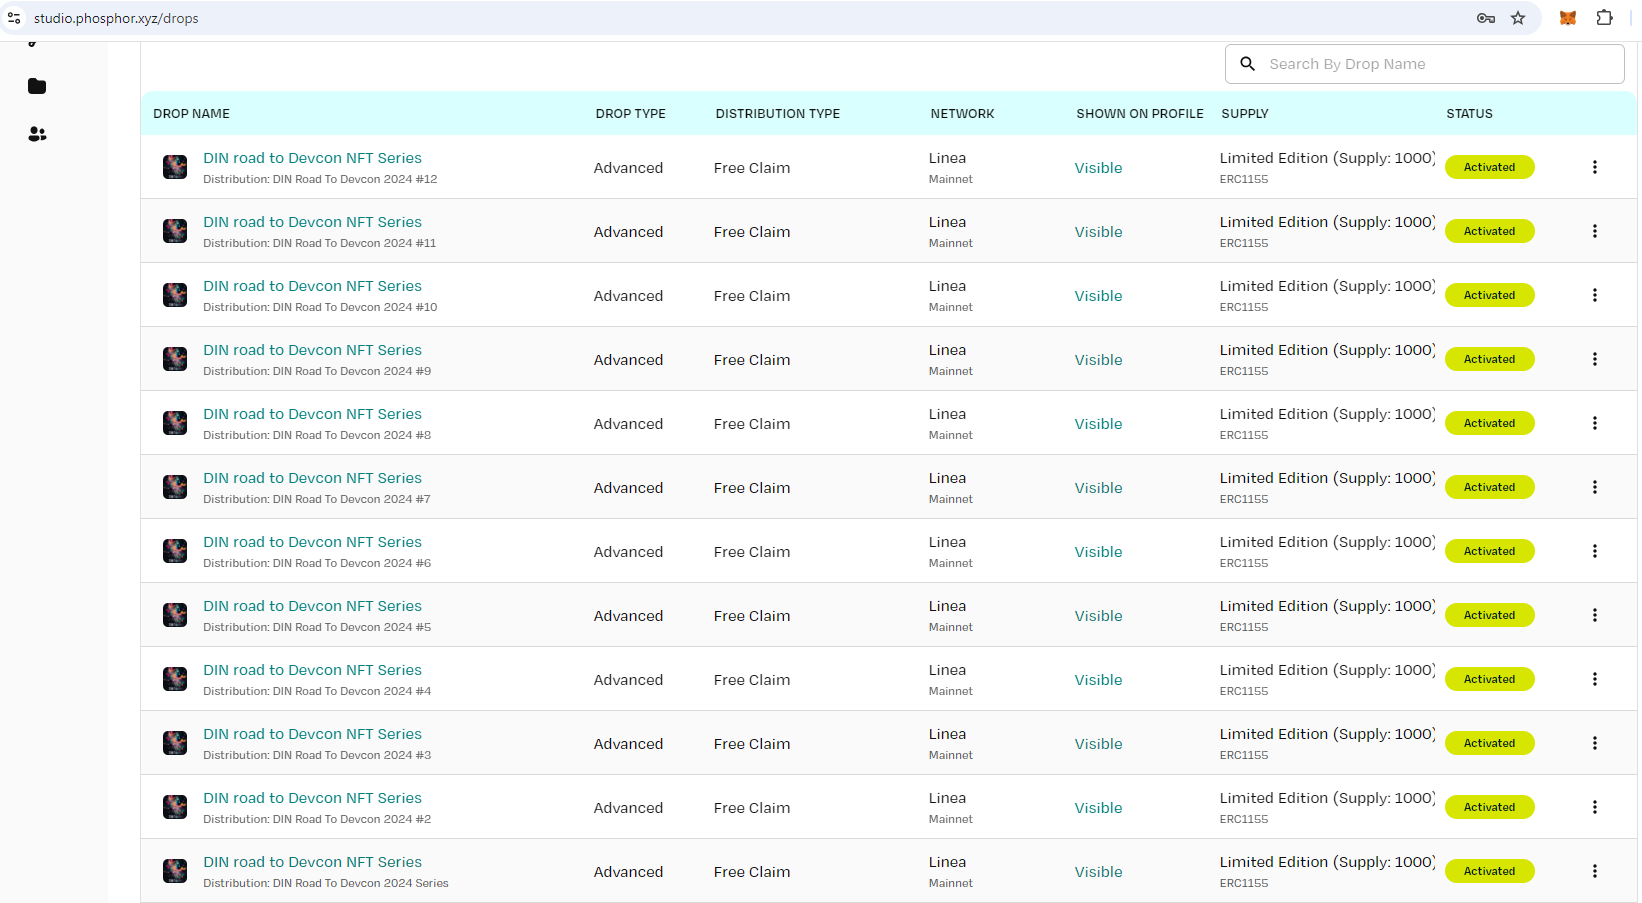
Task: Open more options for Devcon 2024 #11 drop
Action: (x=1595, y=231)
